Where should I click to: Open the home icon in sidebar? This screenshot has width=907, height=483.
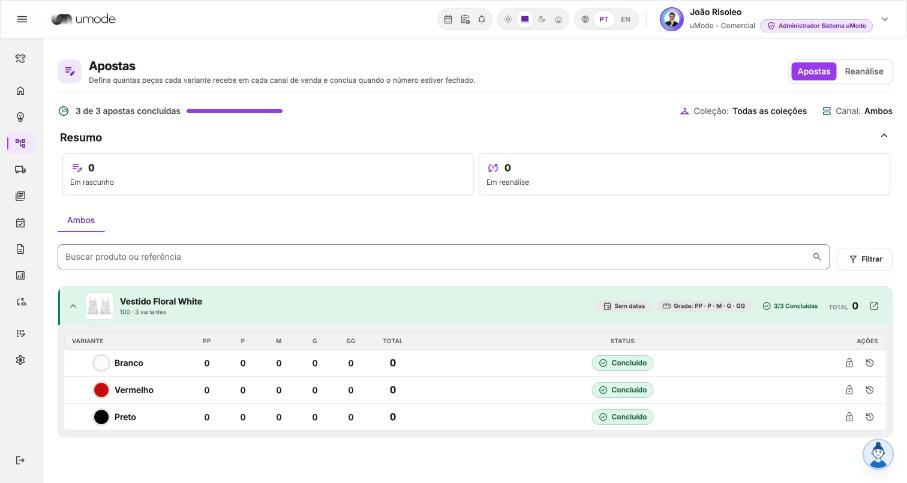point(20,91)
